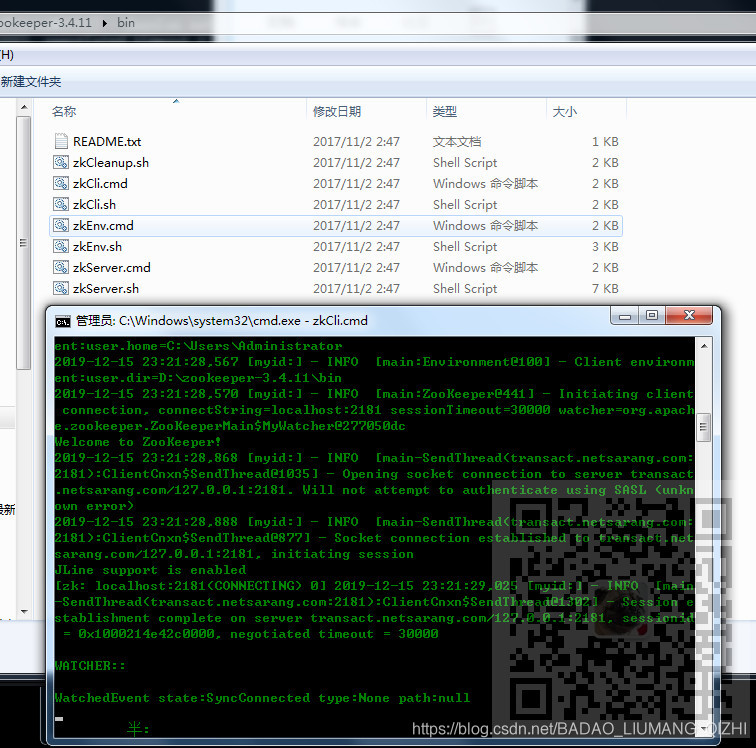Viewport: 756px width, 748px height.
Task: Click the README.txt file icon
Action: pyautogui.click(x=61, y=141)
